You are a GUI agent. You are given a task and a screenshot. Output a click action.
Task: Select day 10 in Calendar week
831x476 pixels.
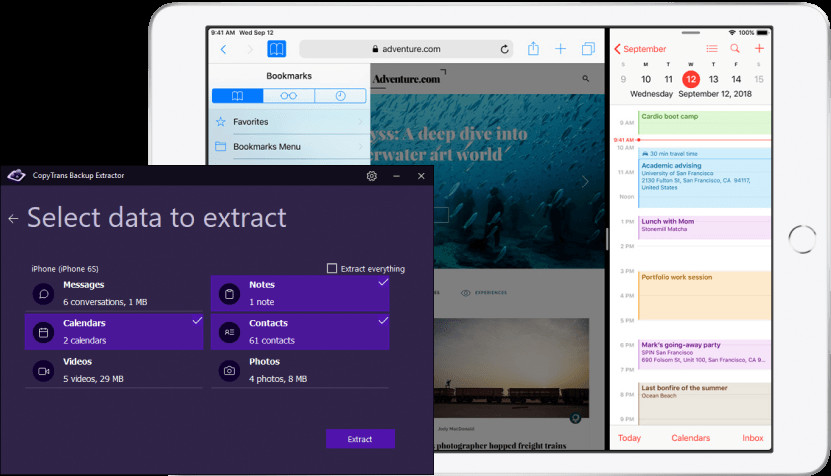click(x=646, y=80)
